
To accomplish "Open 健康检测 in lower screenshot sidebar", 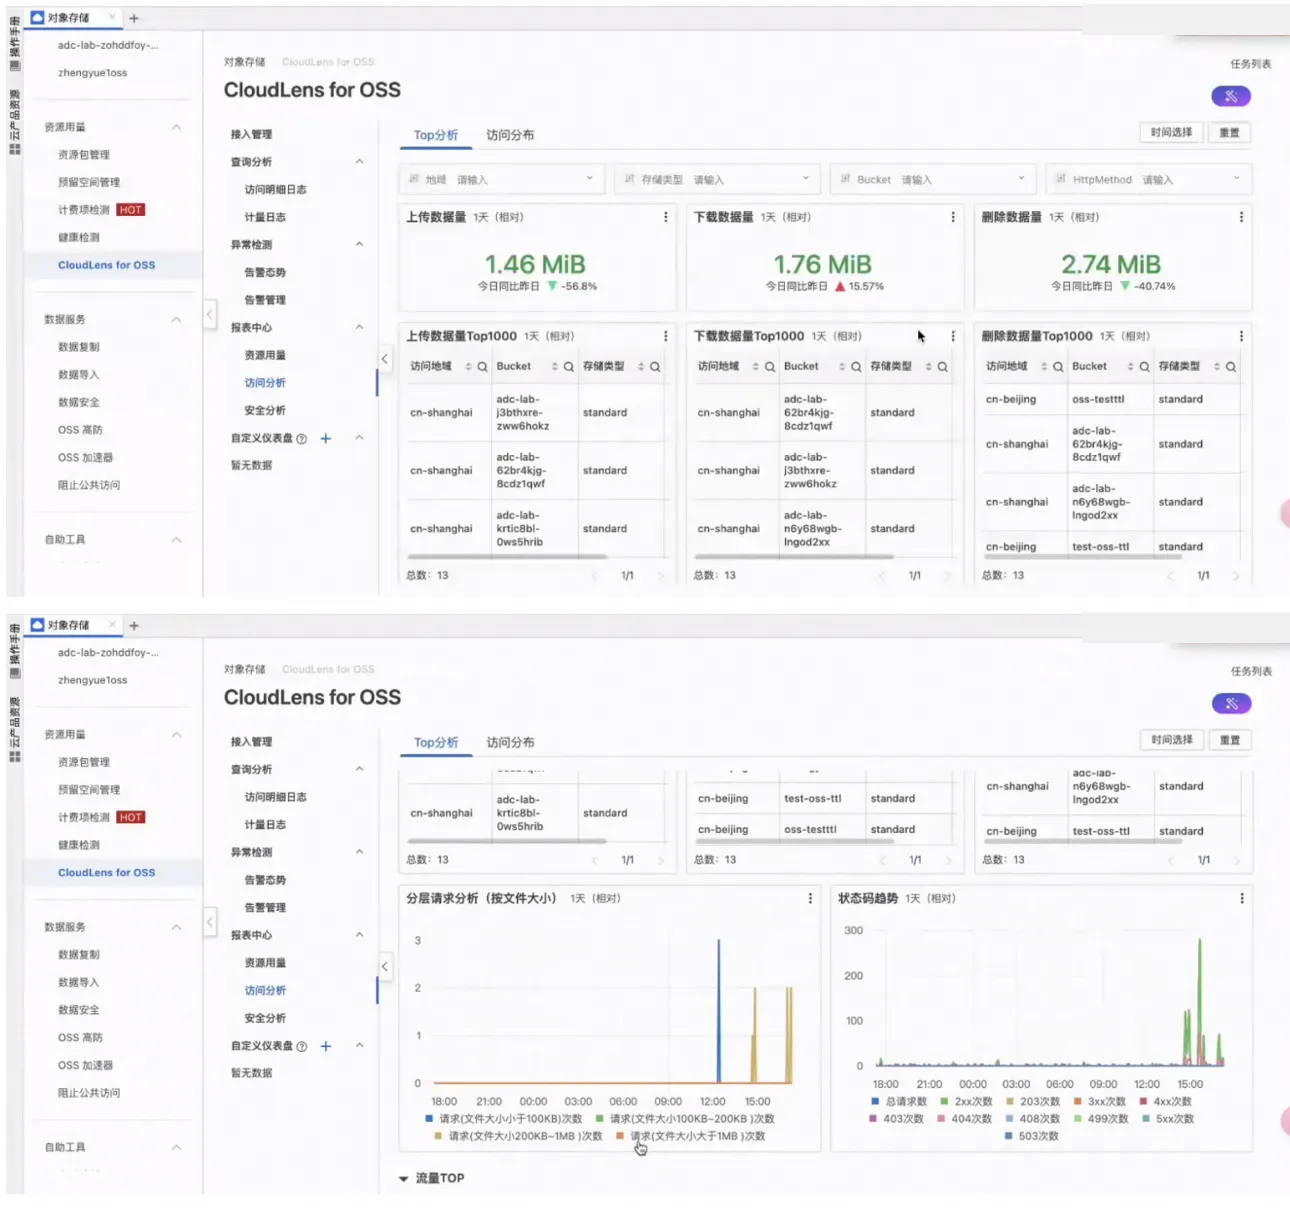I will 79,845.
